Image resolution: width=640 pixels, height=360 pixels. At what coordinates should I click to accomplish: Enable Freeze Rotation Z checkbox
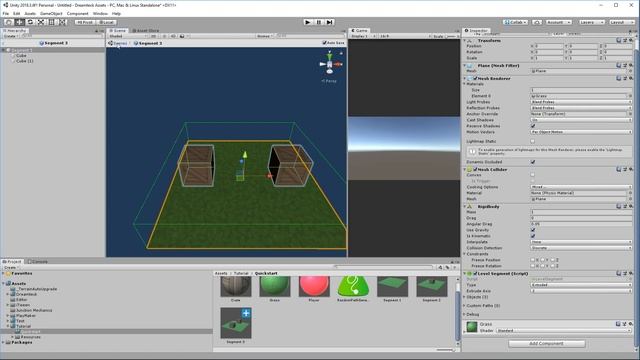(x=552, y=266)
